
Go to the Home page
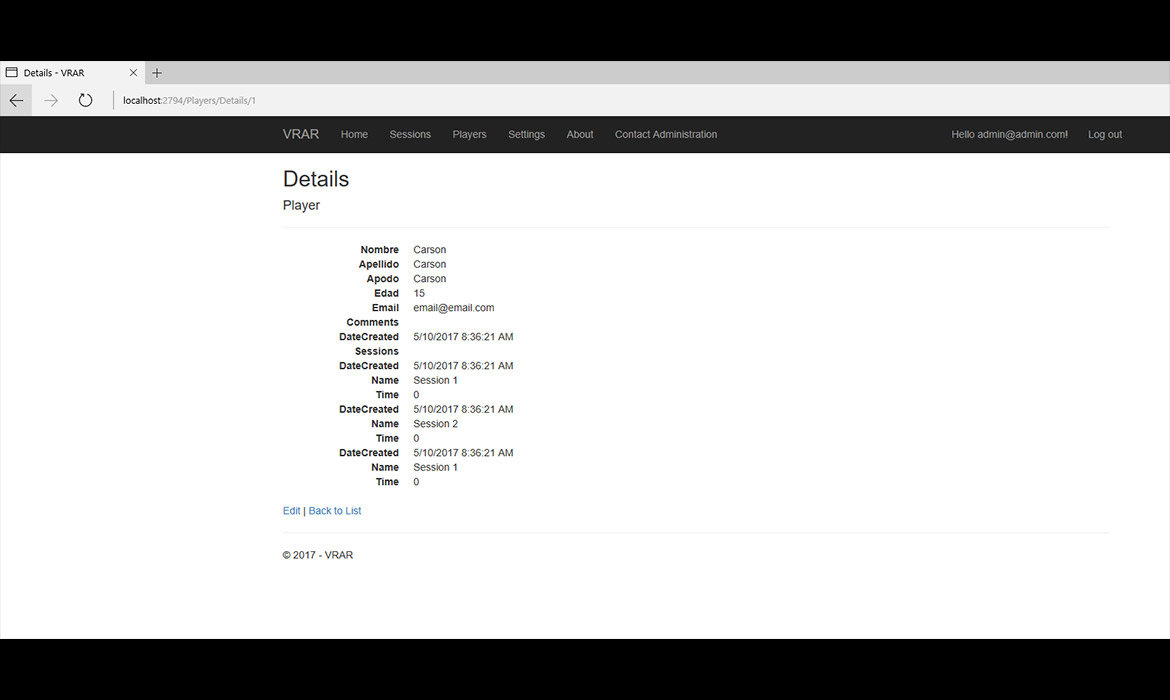[x=354, y=134]
